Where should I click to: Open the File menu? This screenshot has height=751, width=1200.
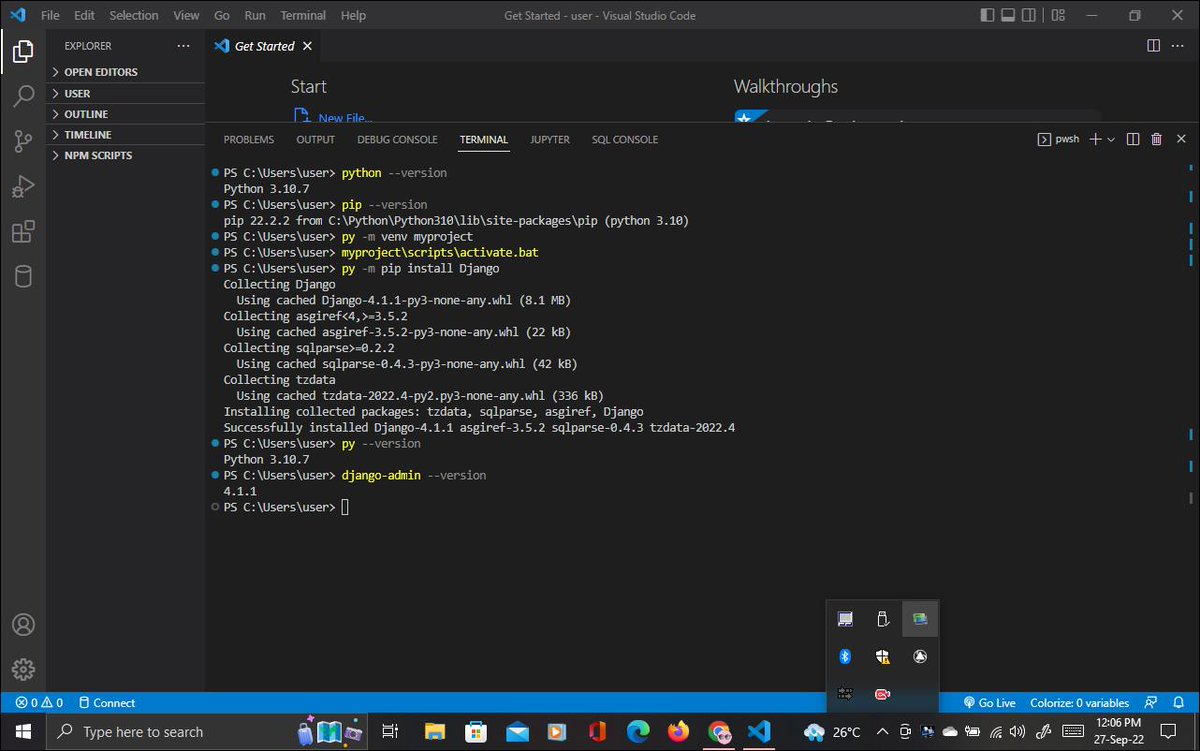tap(50, 15)
